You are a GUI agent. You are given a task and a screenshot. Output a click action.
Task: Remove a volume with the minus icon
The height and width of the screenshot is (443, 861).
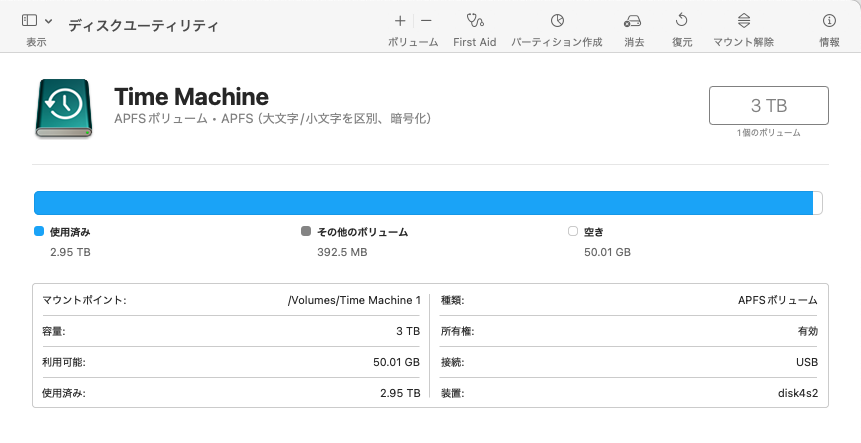point(426,21)
